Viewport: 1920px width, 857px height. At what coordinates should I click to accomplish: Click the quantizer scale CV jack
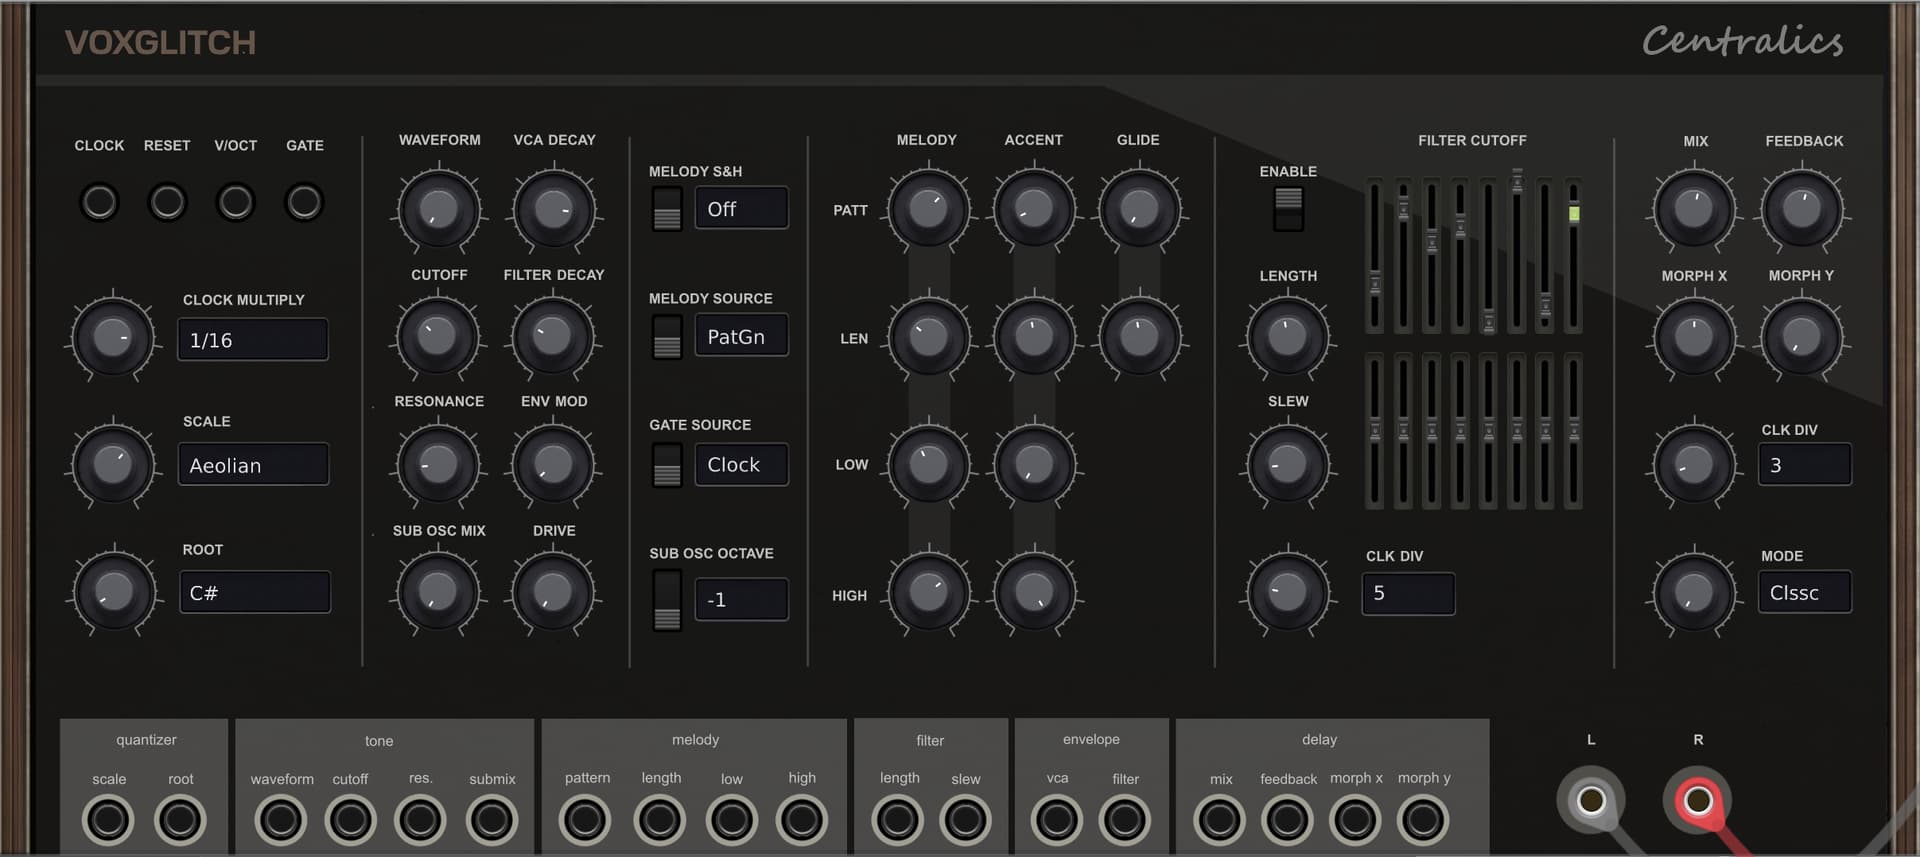click(x=108, y=820)
